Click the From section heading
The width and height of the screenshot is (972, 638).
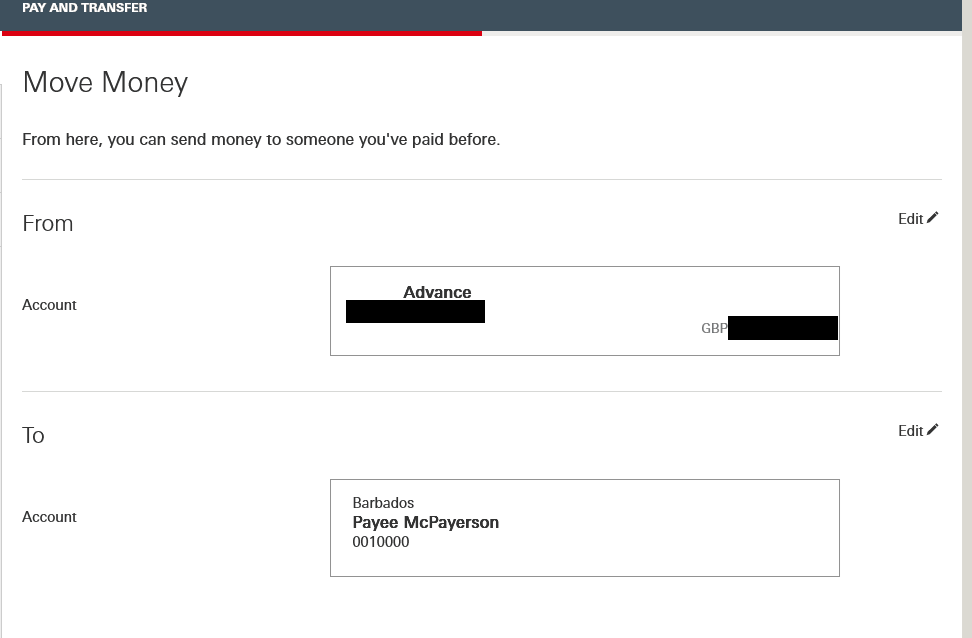(48, 223)
